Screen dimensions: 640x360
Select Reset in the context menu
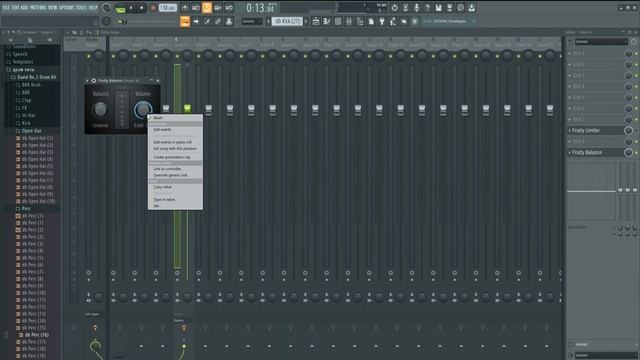(x=175, y=118)
